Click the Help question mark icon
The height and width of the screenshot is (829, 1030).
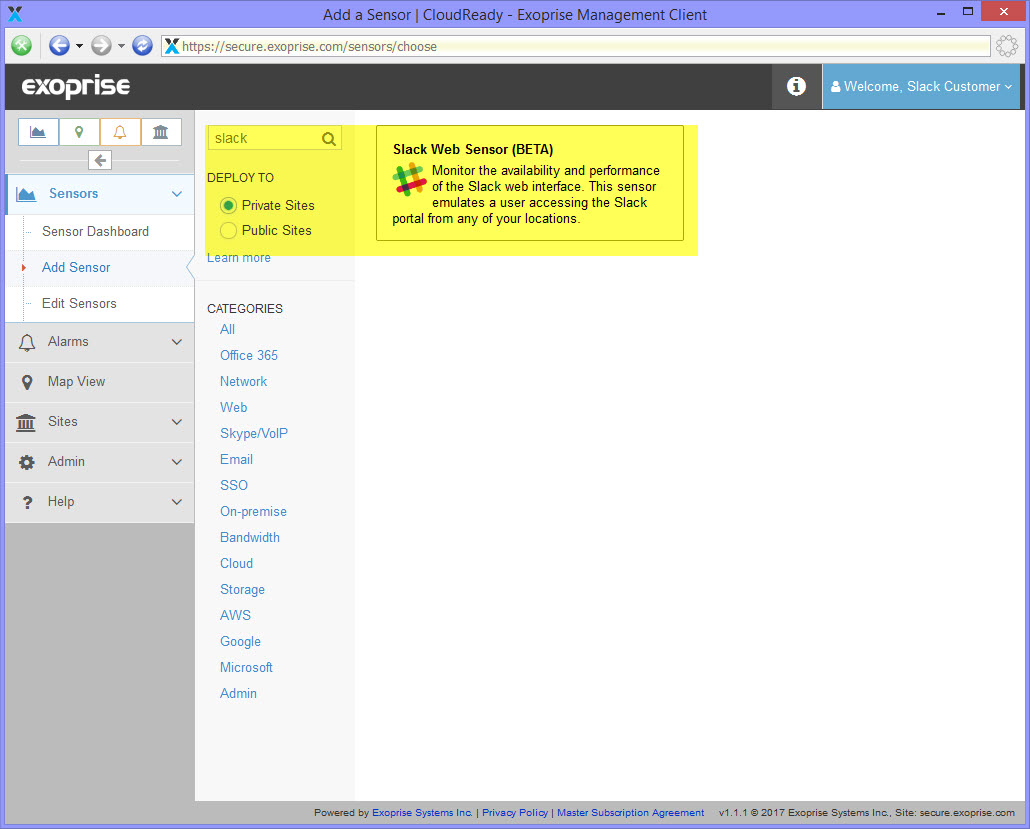(27, 503)
